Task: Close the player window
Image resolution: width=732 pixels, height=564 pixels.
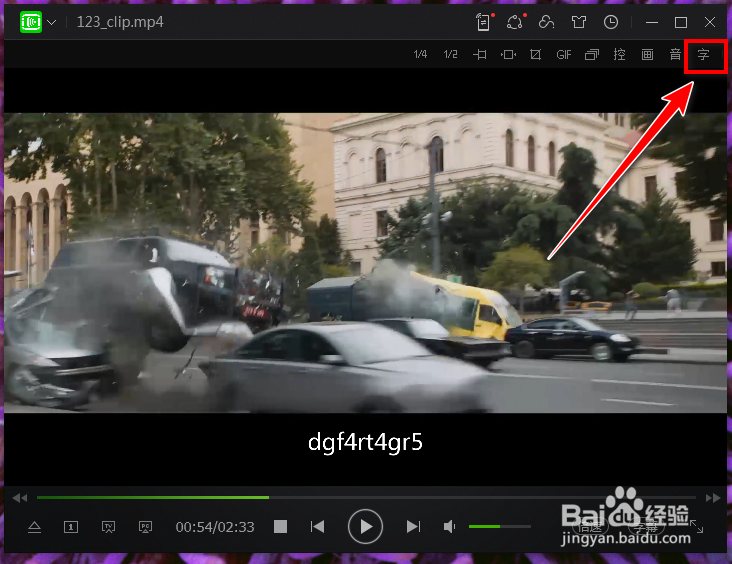Action: click(710, 22)
